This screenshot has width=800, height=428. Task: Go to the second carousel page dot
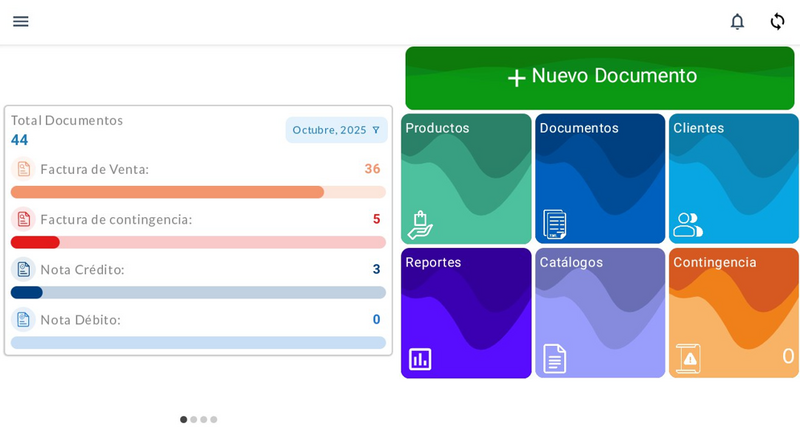pyautogui.click(x=193, y=420)
